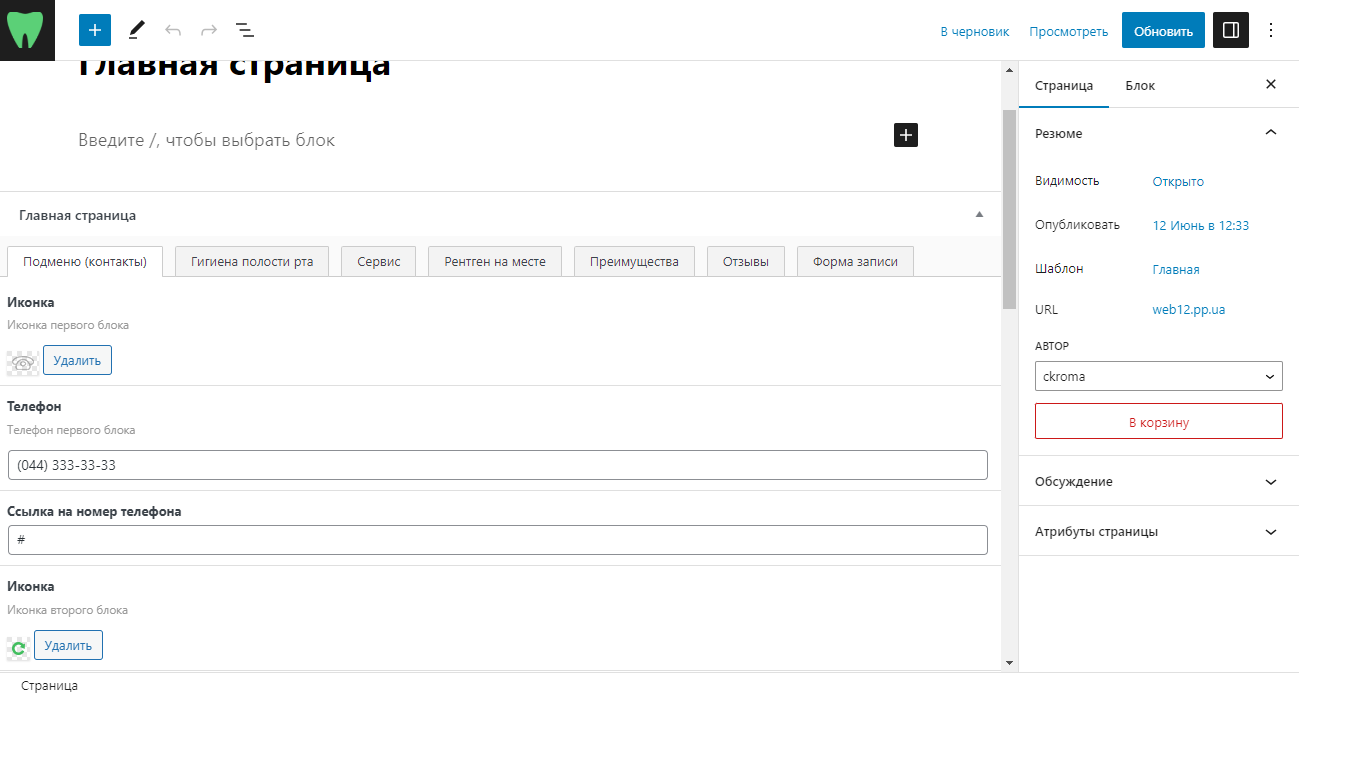Open the author dropdown showing ckroma
Viewport: 1366px width, 768px height.
coord(1158,376)
